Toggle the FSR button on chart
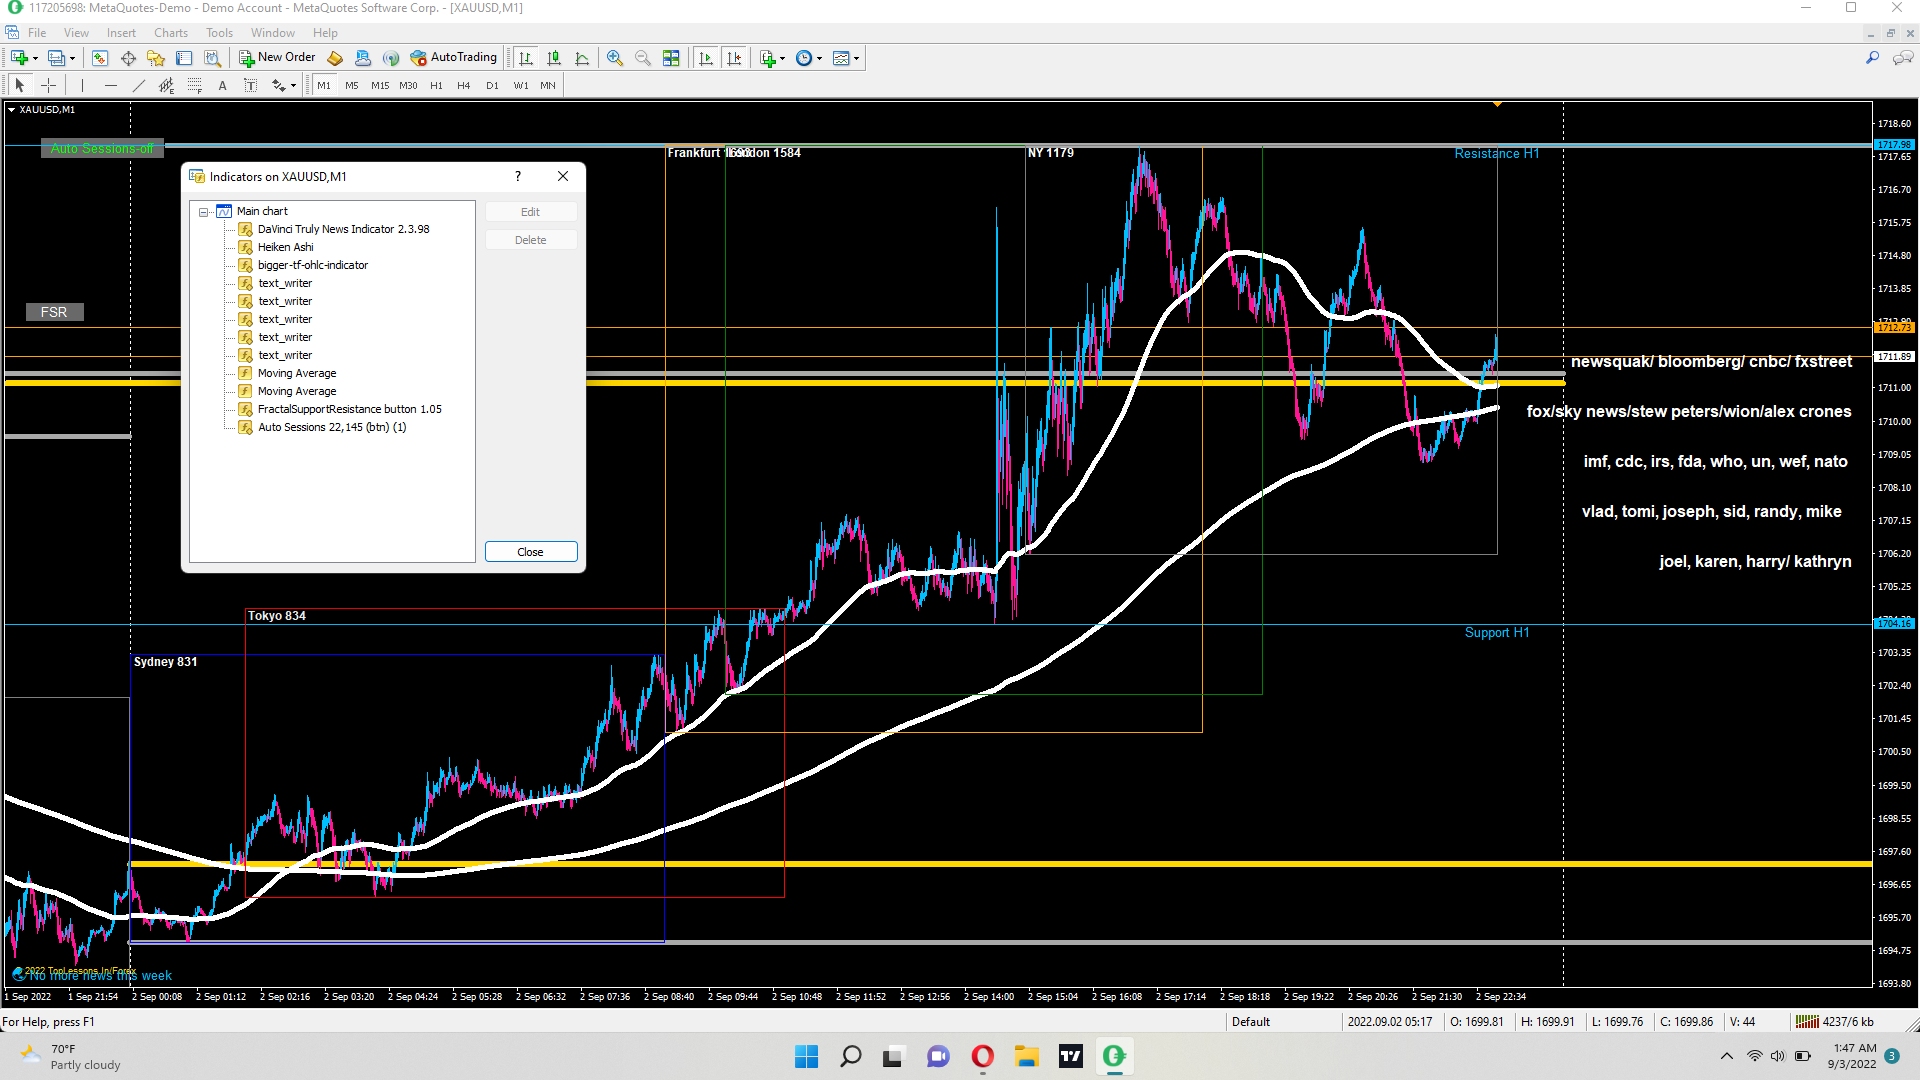1920x1080 pixels. (54, 312)
